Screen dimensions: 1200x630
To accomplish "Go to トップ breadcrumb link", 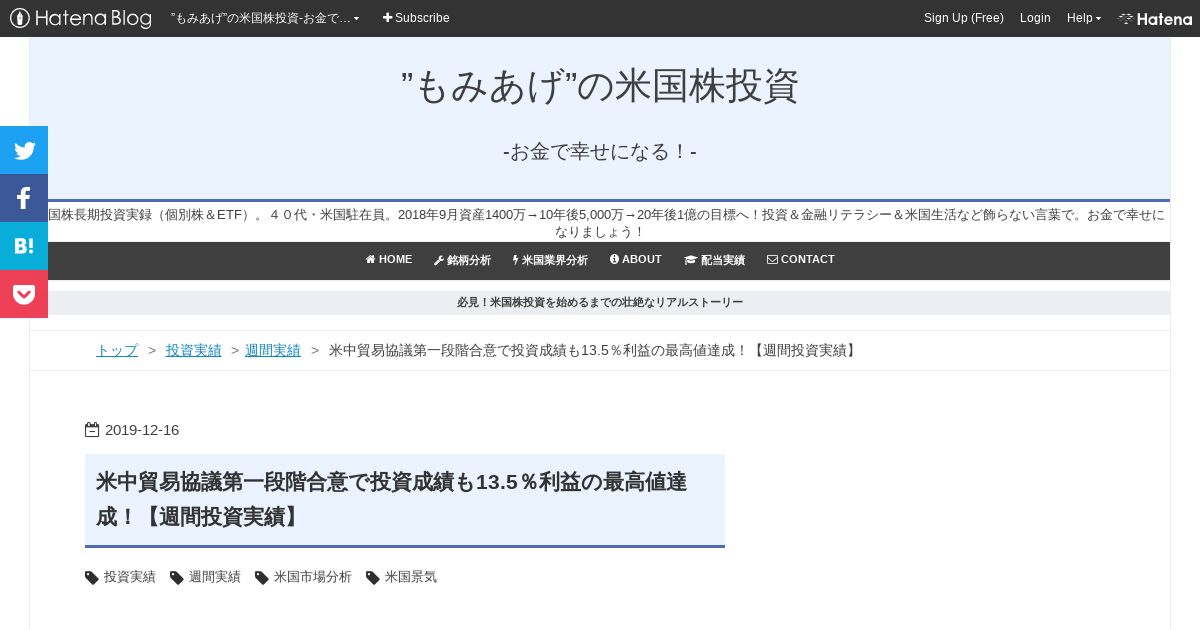I will coord(117,350).
